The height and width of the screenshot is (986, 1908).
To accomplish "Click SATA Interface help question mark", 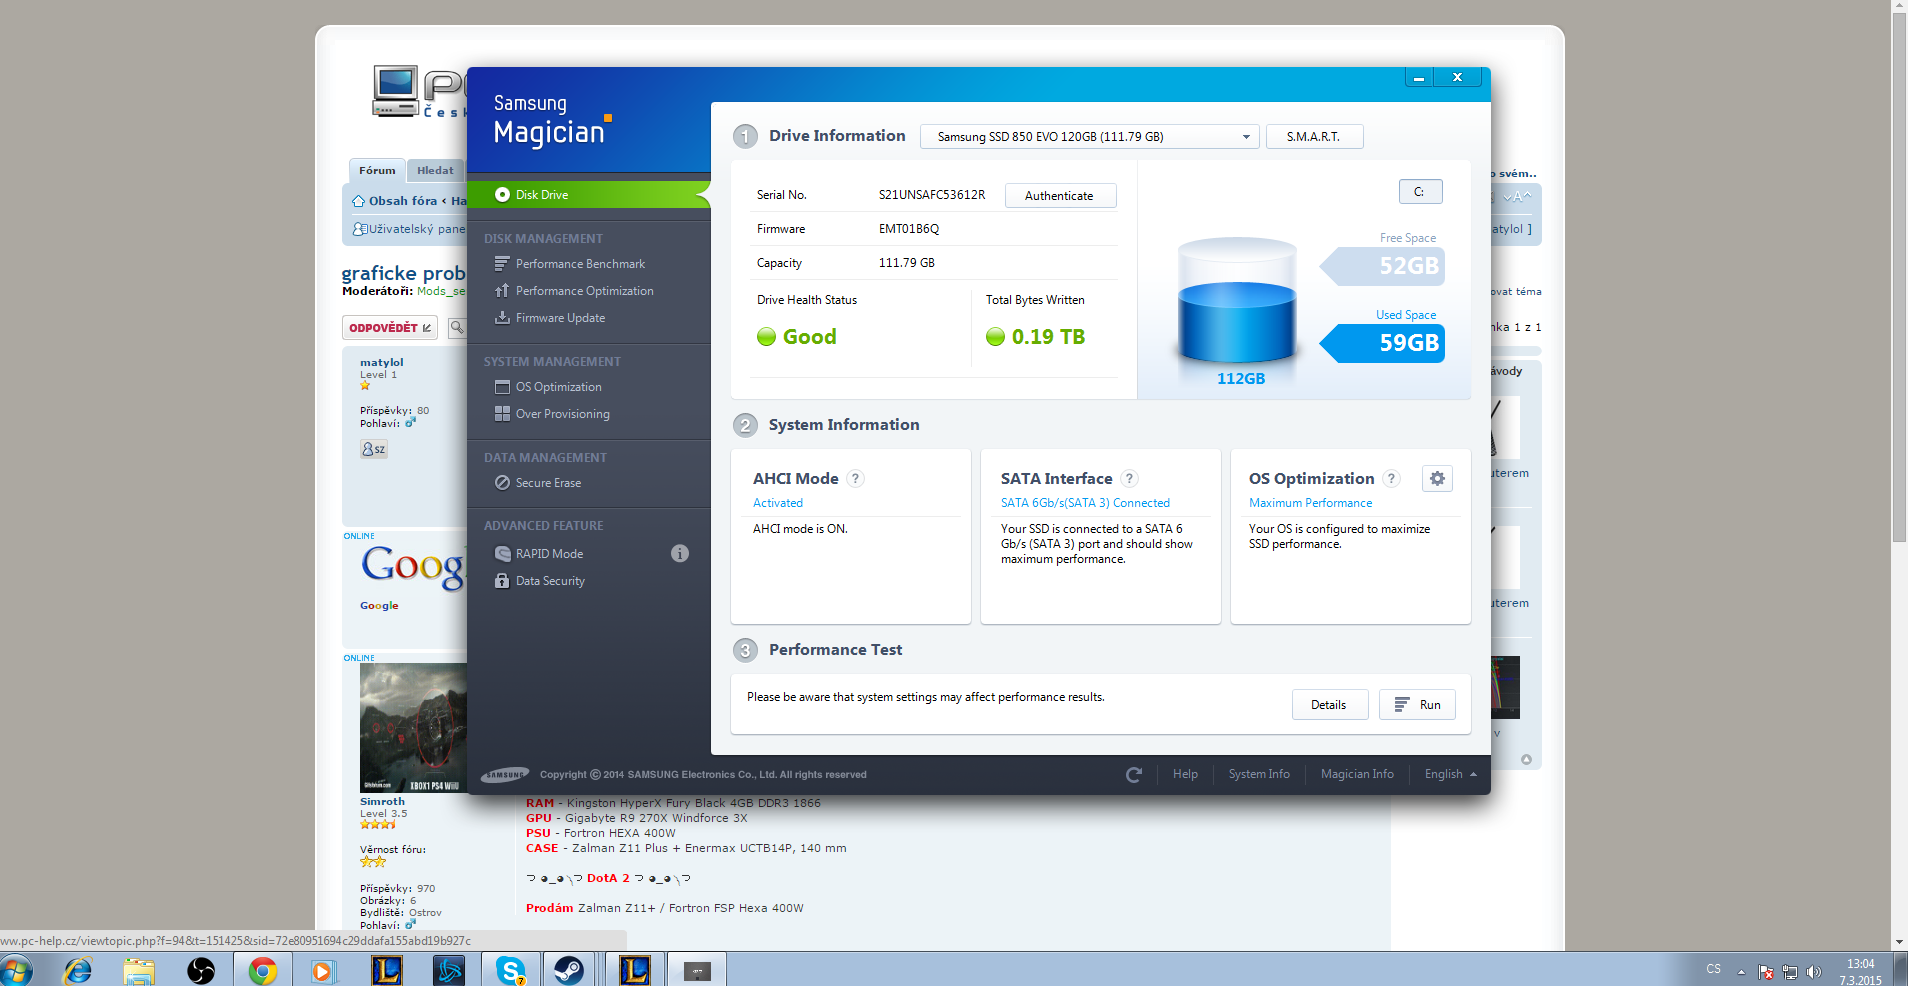I will [1129, 479].
